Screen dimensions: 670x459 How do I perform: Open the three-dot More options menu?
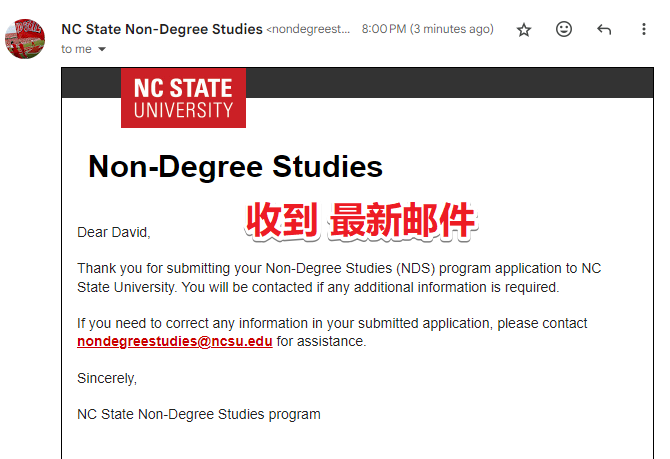[x=644, y=29]
